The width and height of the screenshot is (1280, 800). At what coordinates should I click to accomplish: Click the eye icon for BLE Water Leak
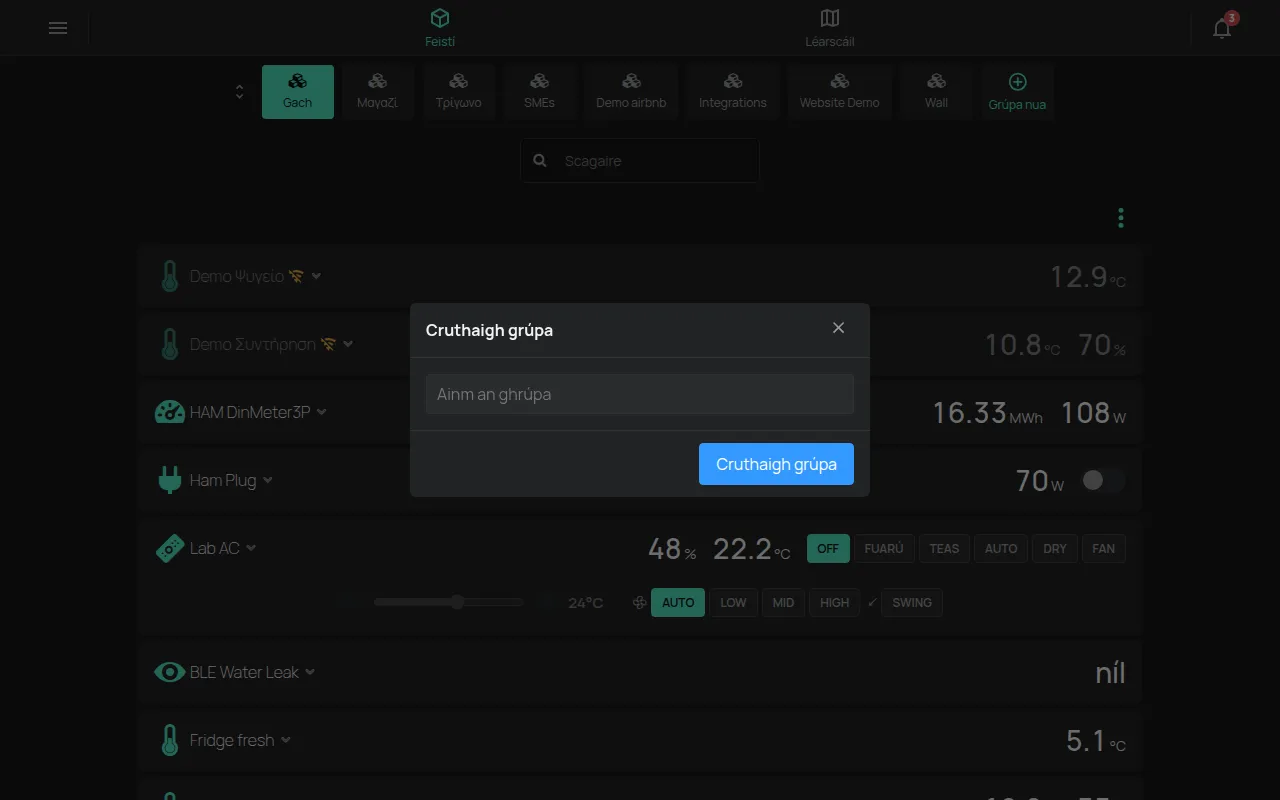[170, 672]
